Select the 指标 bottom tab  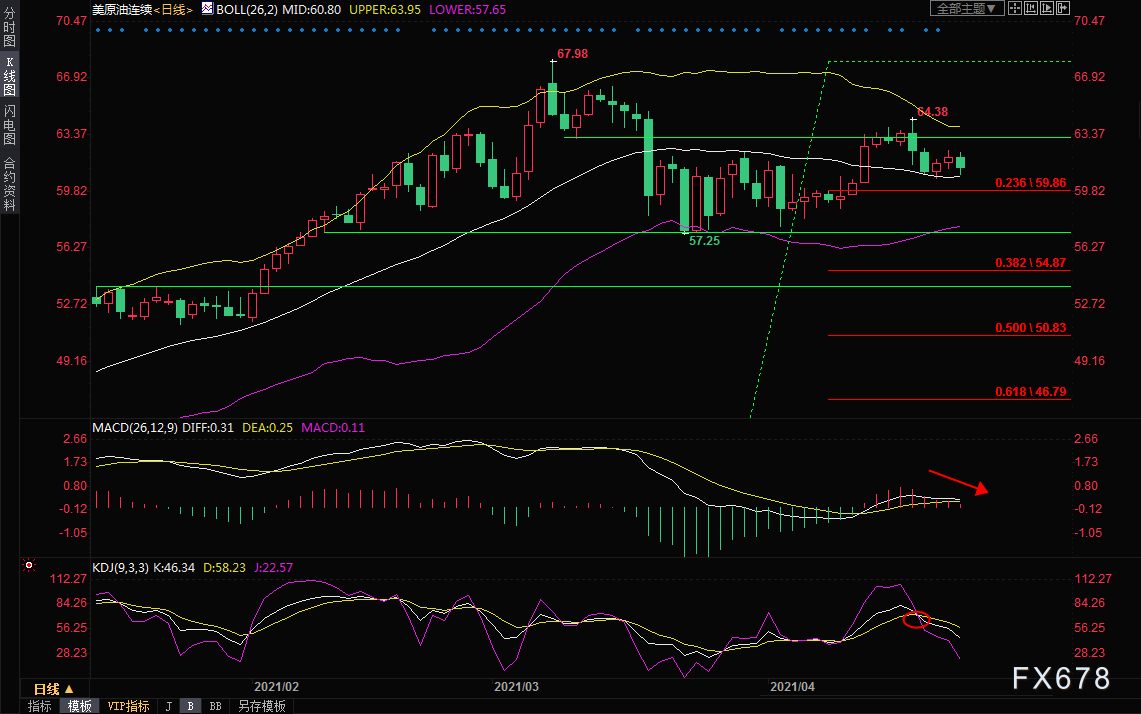click(x=40, y=706)
